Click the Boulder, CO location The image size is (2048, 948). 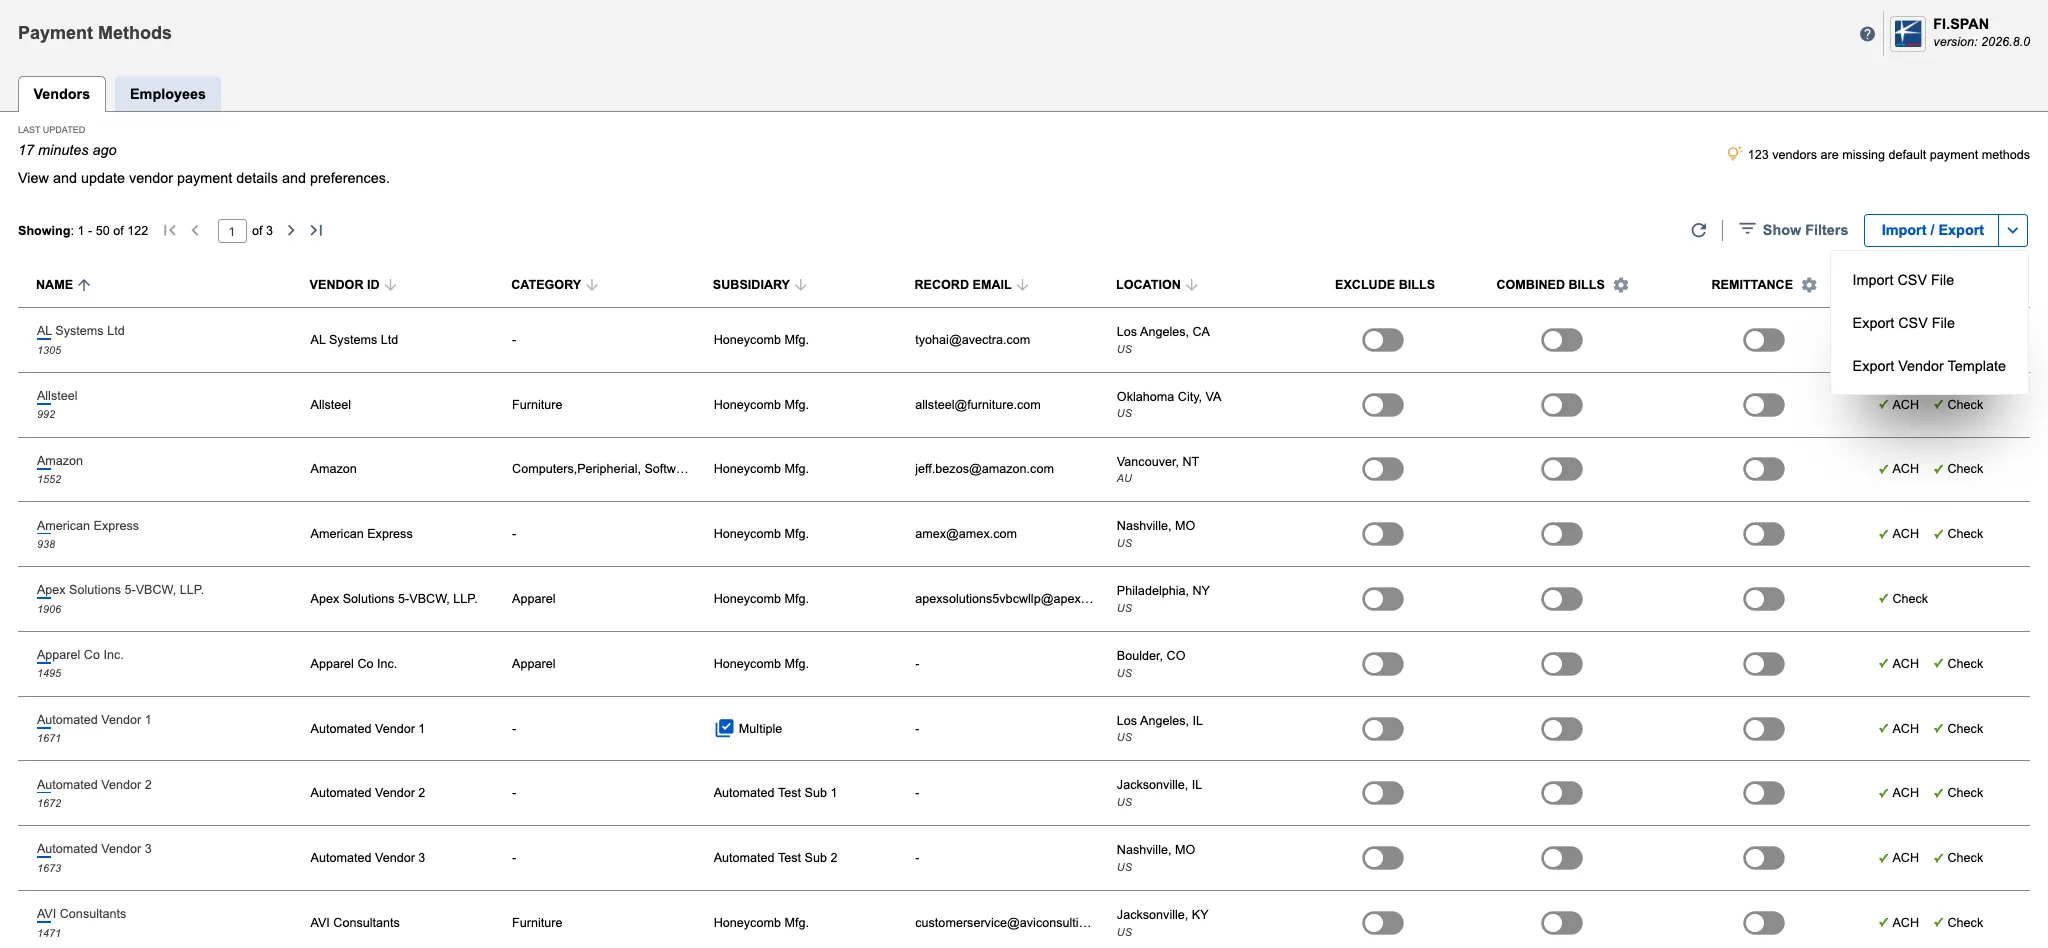point(1150,656)
